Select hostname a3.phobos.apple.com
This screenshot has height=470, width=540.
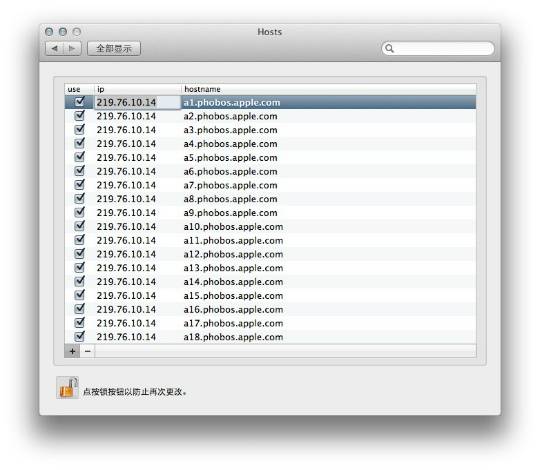230,130
